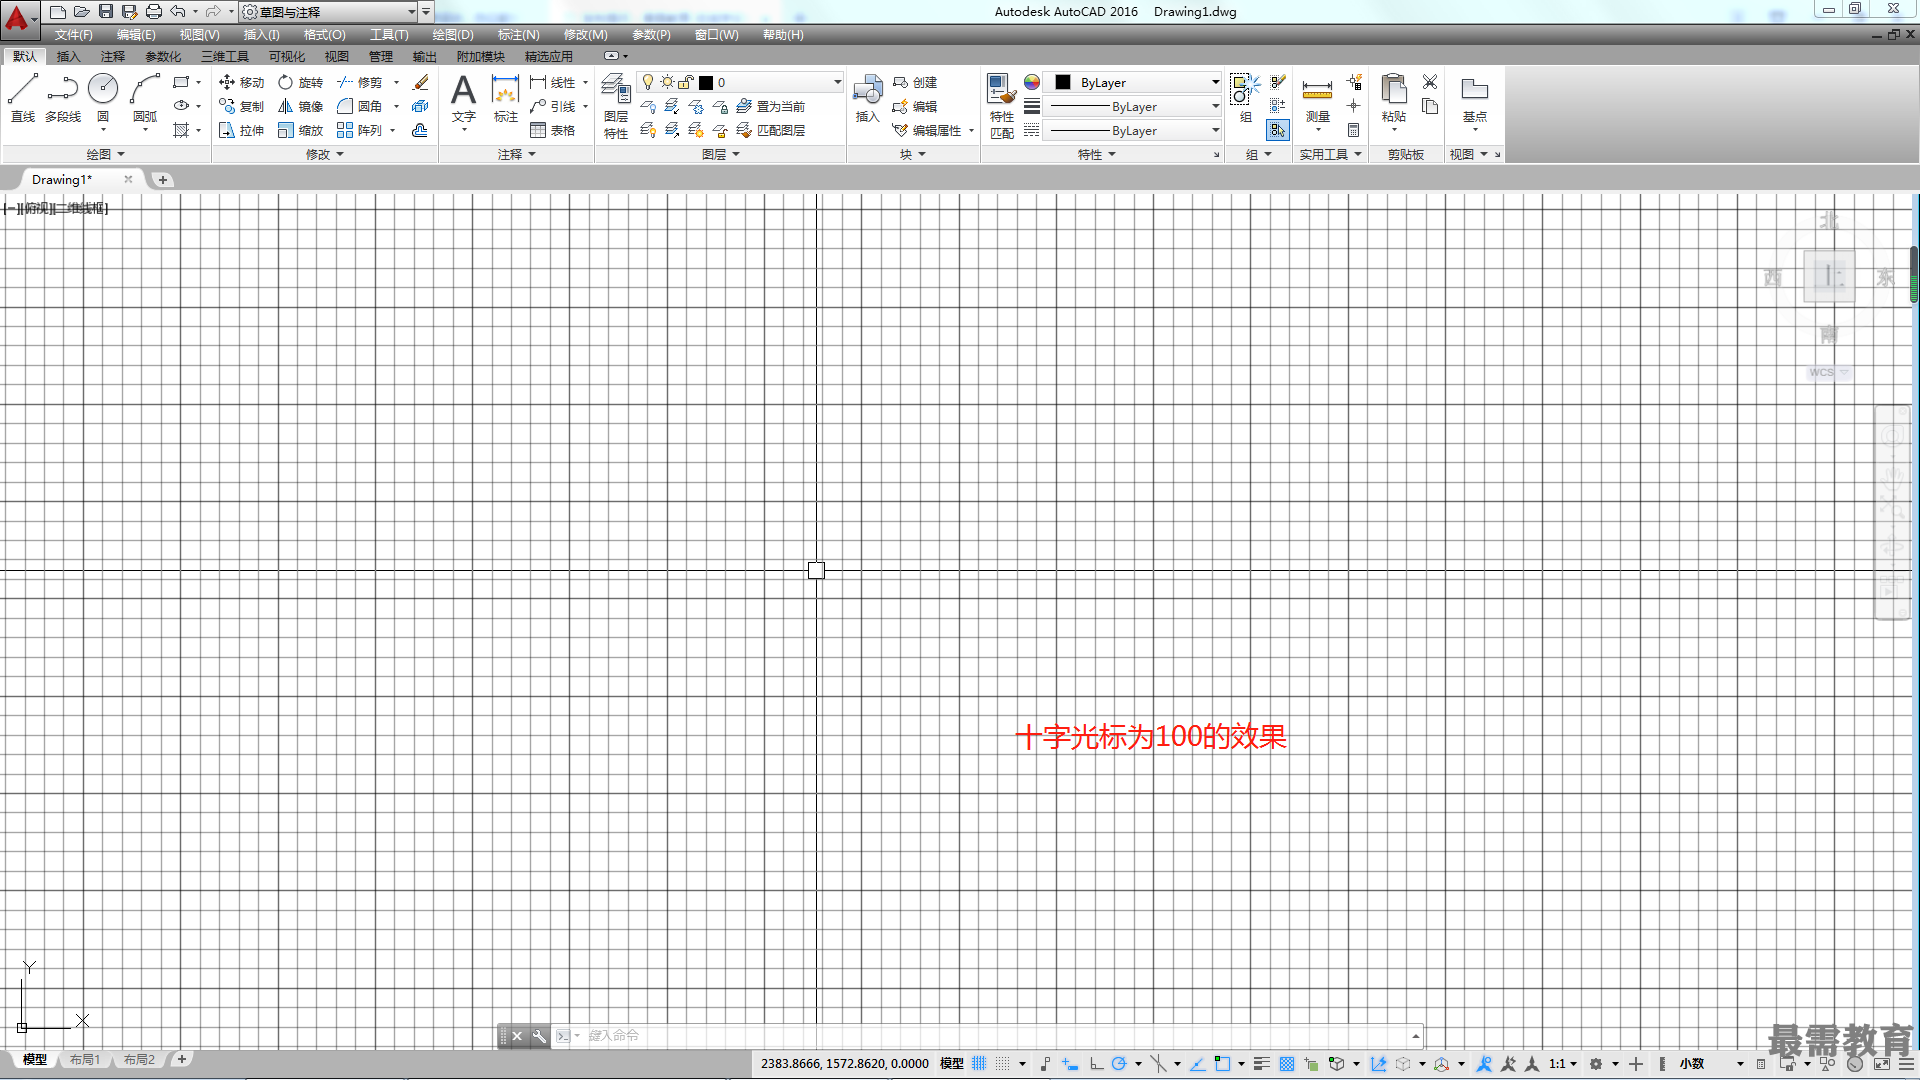1920x1080 pixels.
Task: Click the 圆角 (Fillet) tool
Action: pyautogui.click(x=360, y=106)
